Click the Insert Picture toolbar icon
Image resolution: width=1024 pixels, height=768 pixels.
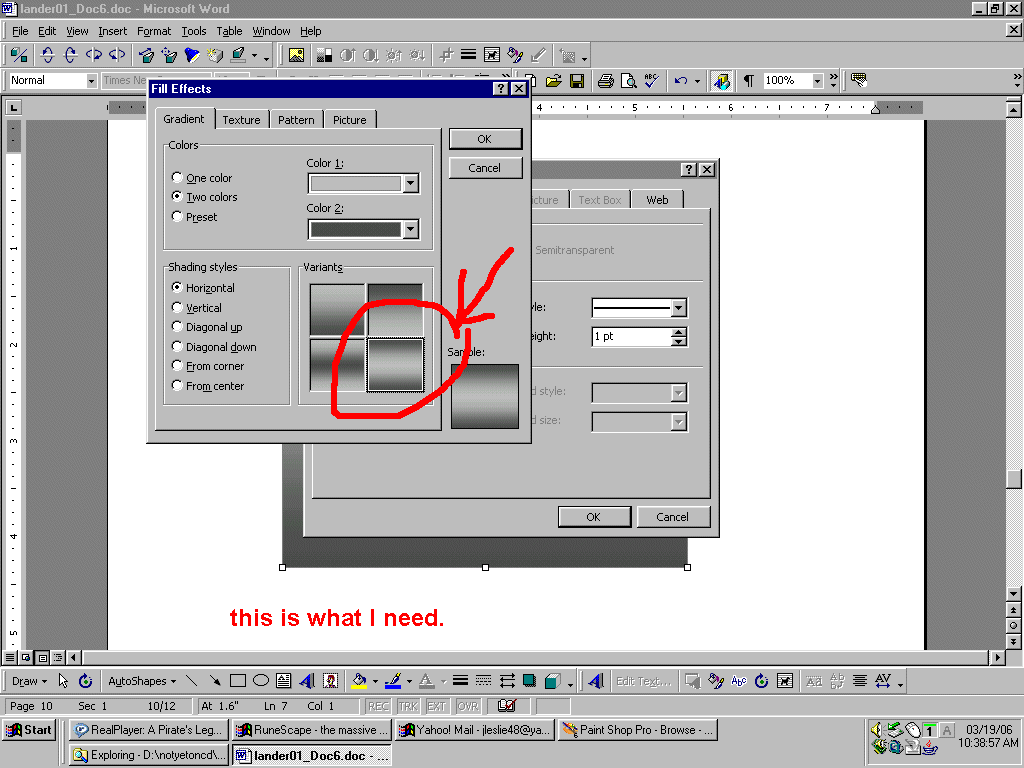(296, 56)
